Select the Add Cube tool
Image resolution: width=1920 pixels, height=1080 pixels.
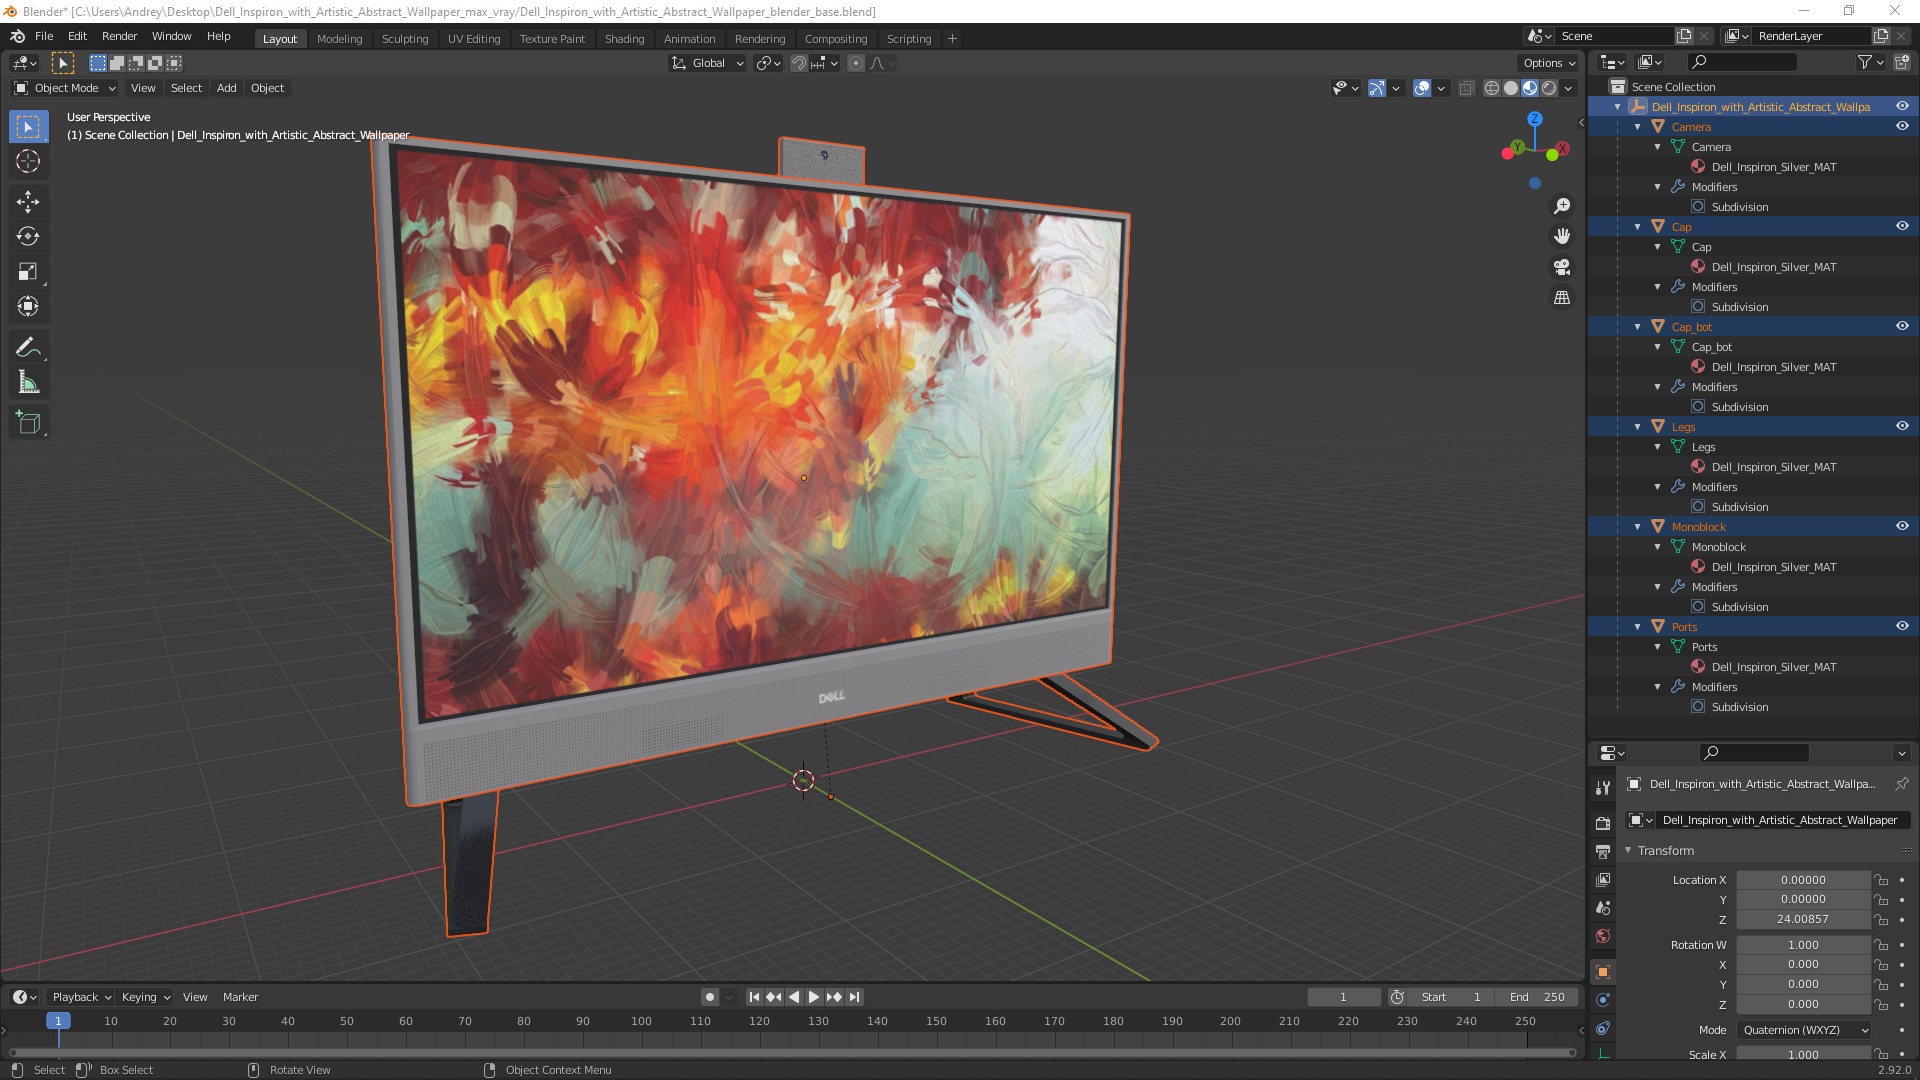click(28, 423)
